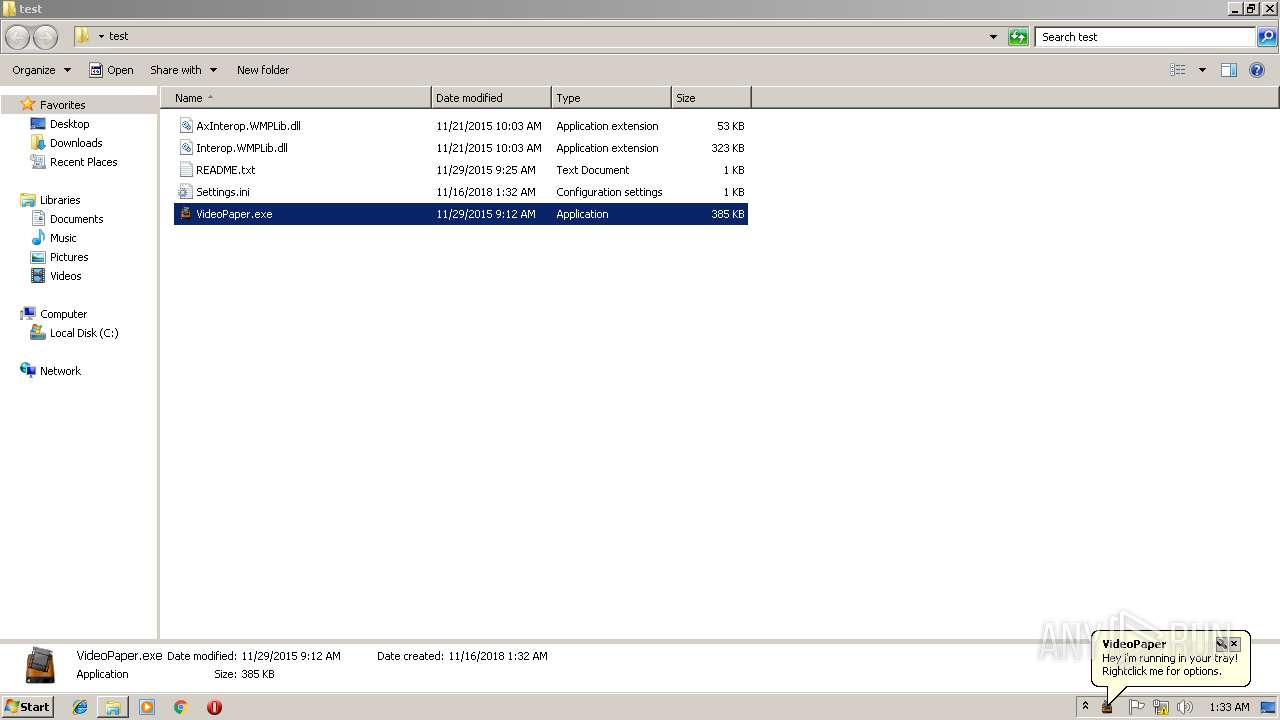Click the 1:33 AM taskbar clock
This screenshot has height=720, width=1280.
click(1229, 707)
